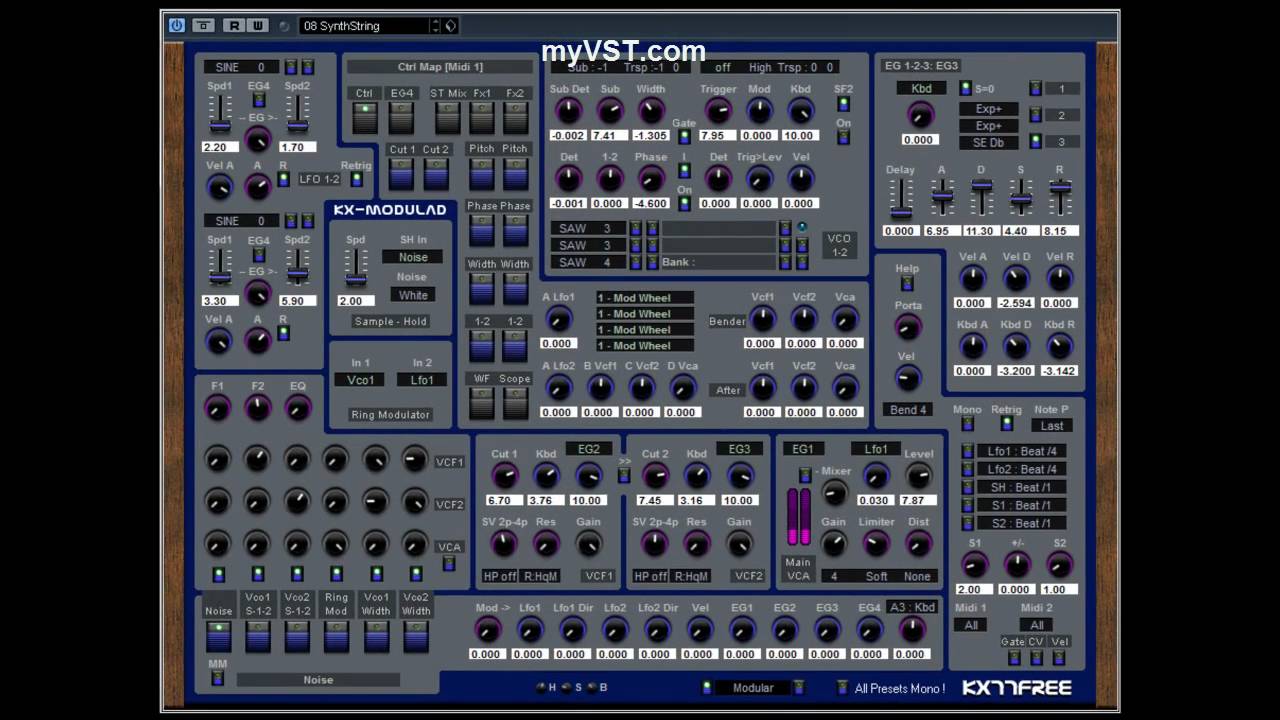This screenshot has width=1280, height=720.
Task: Click the Lfo1 Dir modulation knob
Action: [572, 630]
